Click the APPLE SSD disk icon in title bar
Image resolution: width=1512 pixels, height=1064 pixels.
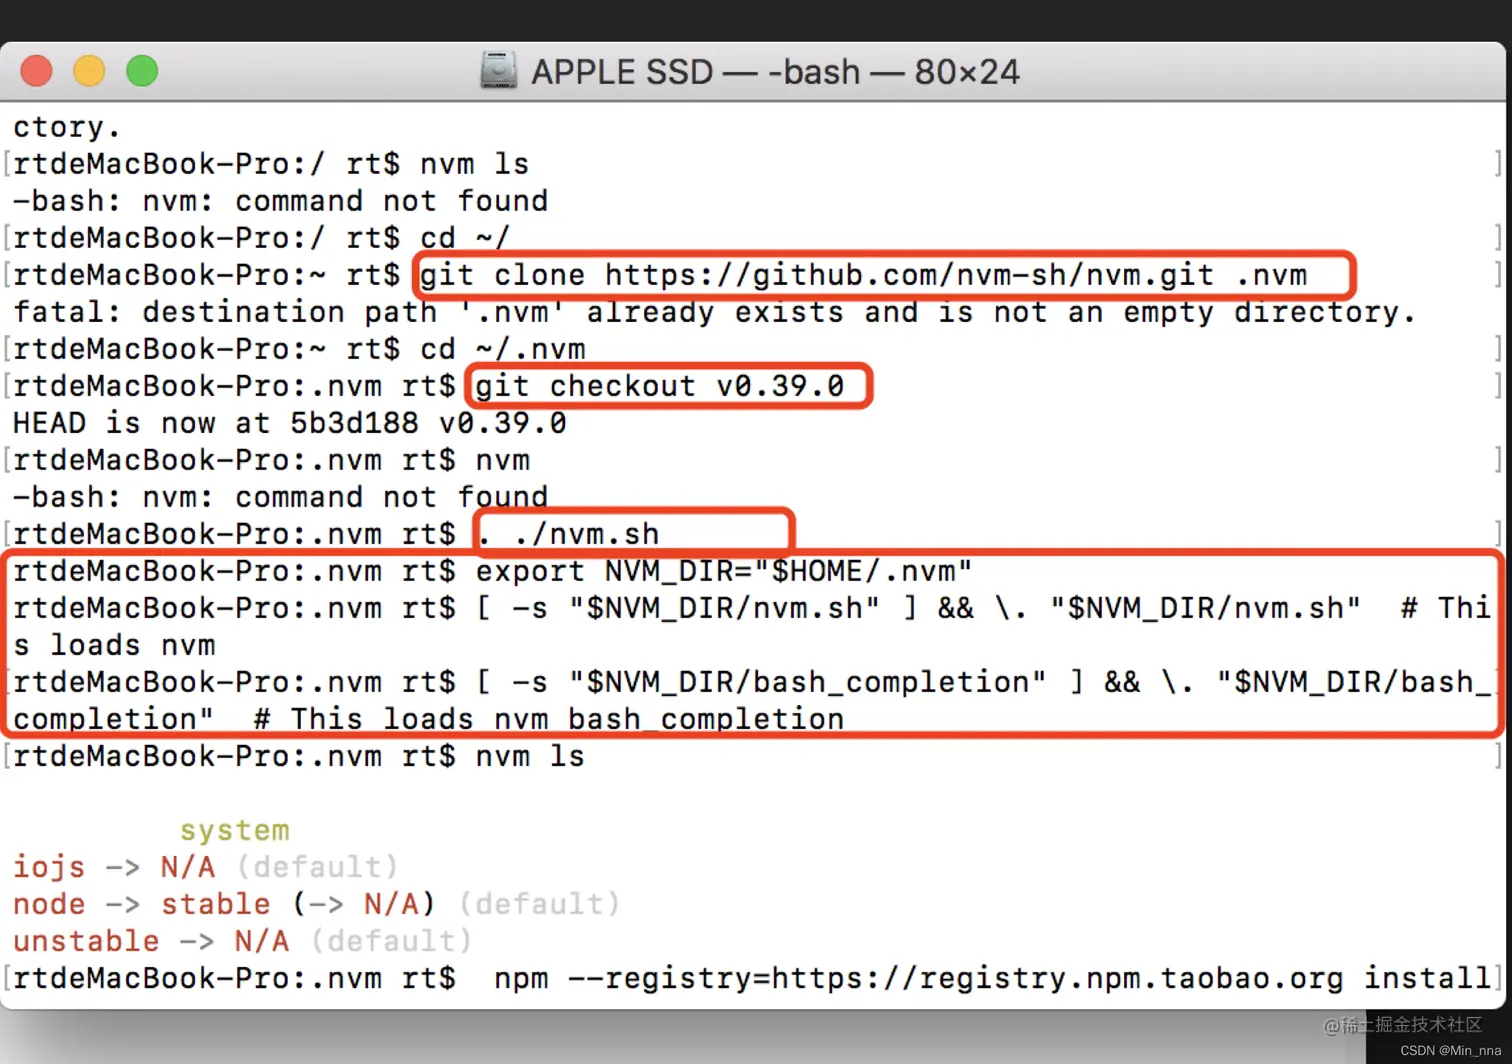(498, 71)
